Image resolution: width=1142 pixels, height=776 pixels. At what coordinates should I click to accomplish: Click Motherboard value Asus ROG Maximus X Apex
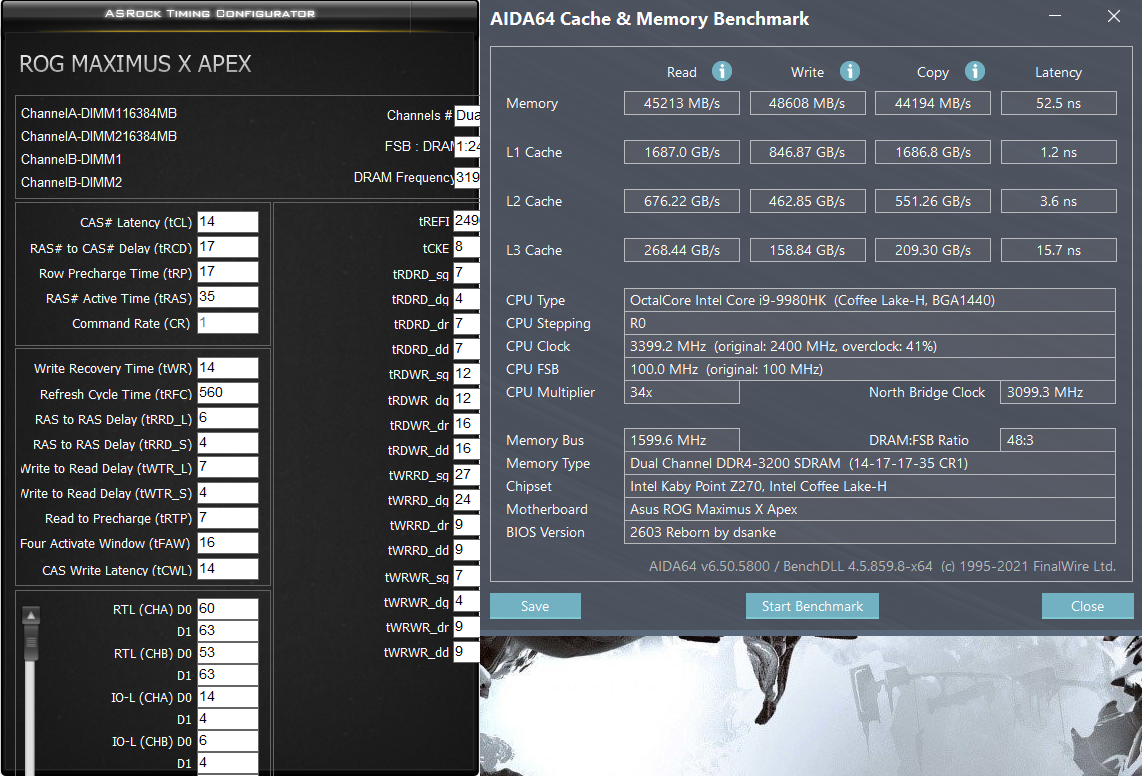pos(870,509)
